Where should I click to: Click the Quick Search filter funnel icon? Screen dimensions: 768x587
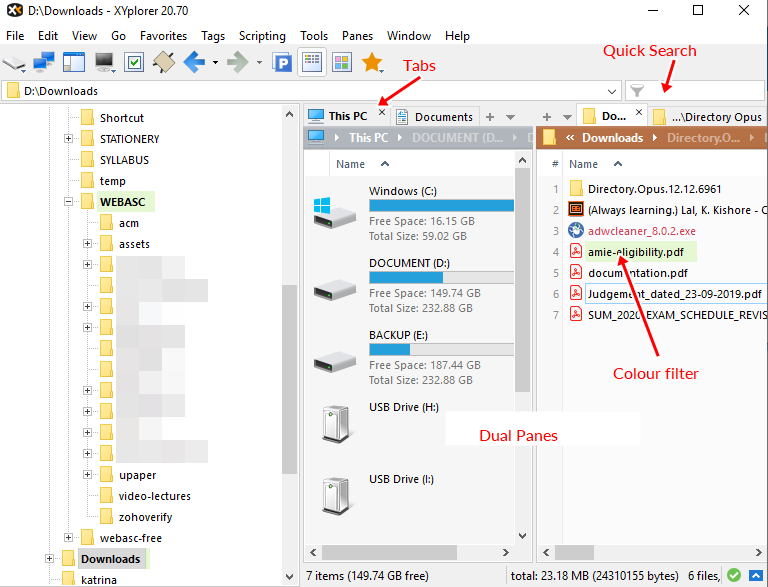(x=637, y=91)
